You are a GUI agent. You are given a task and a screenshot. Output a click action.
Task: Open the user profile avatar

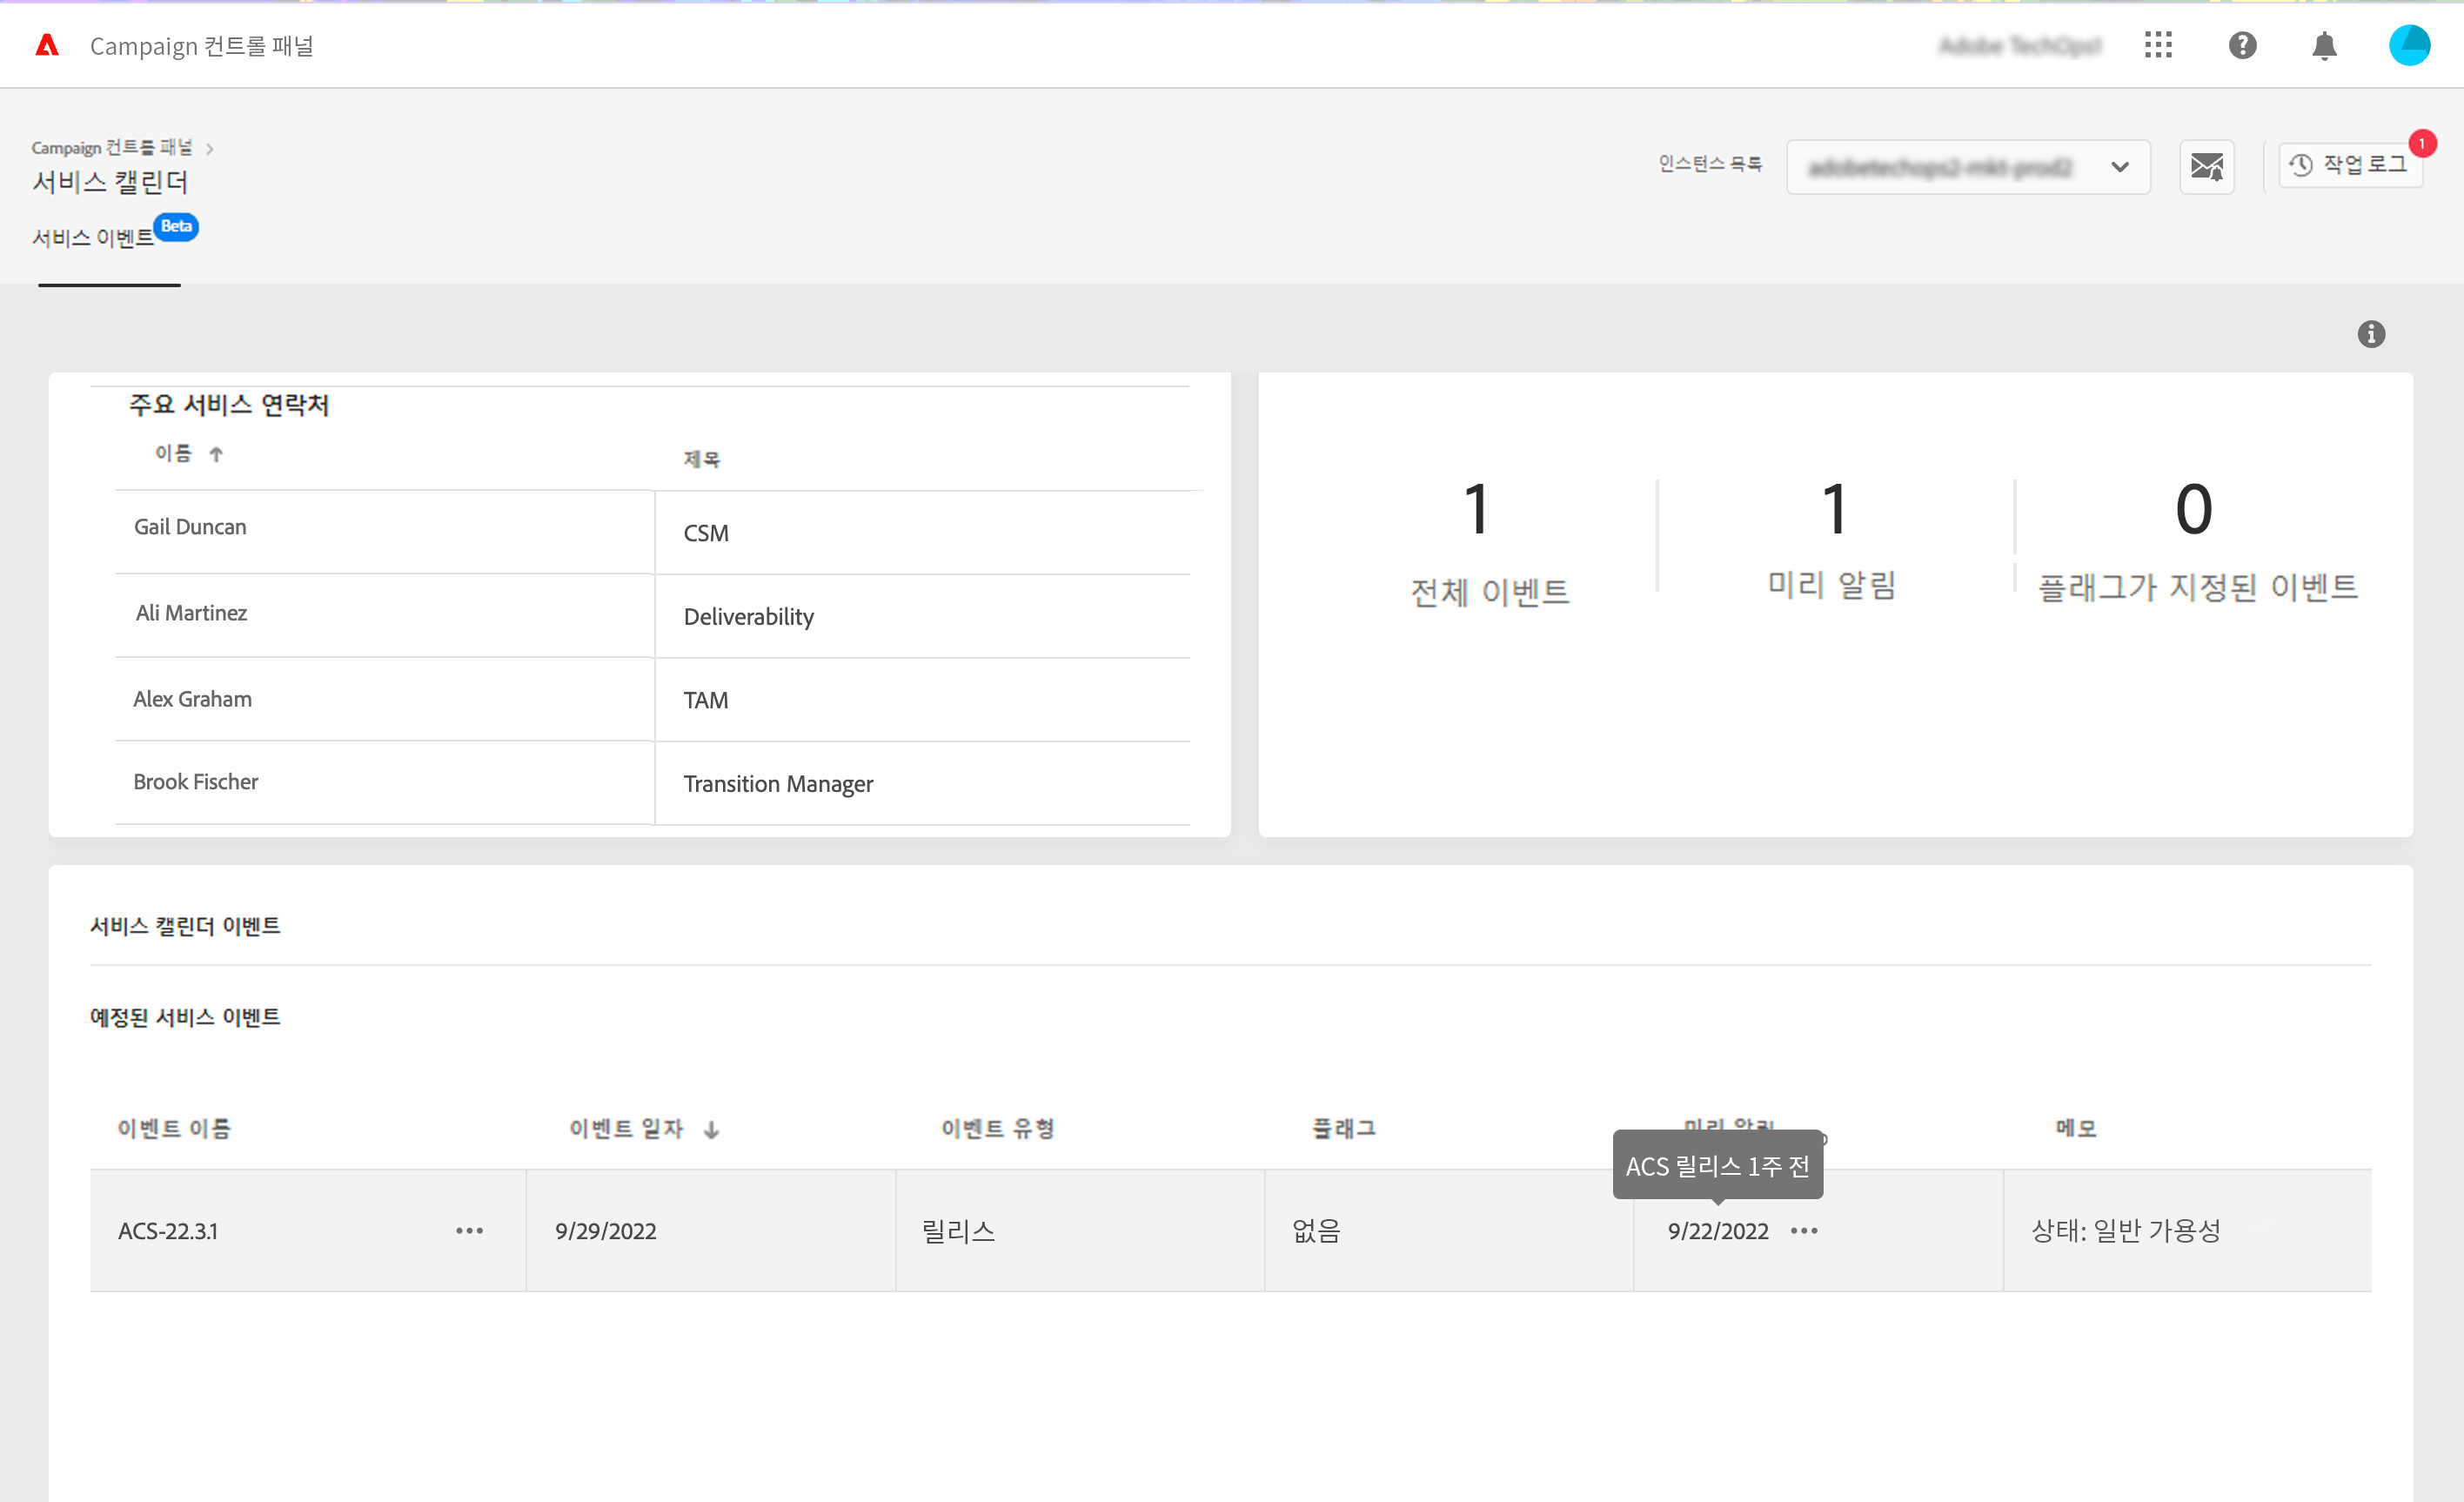coord(2408,45)
